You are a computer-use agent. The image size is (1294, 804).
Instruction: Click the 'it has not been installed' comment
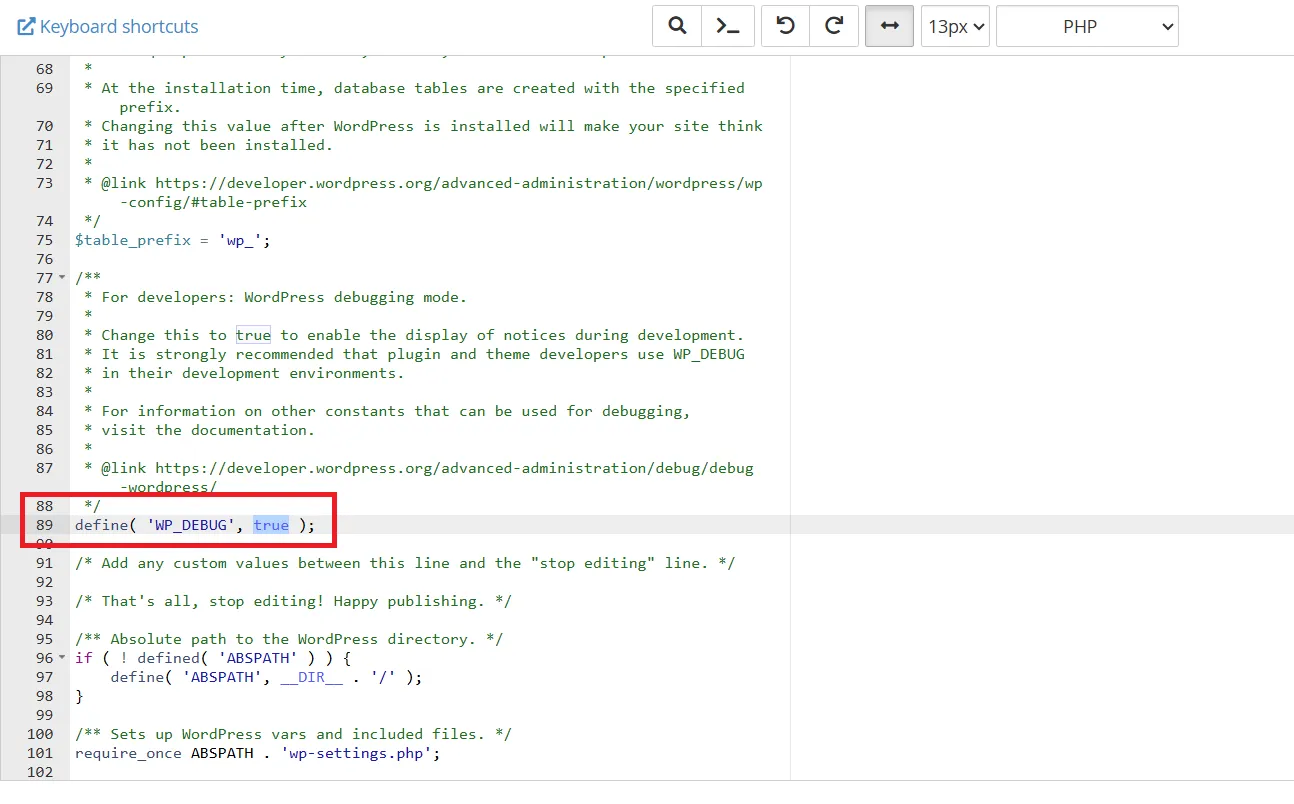[x=208, y=145]
